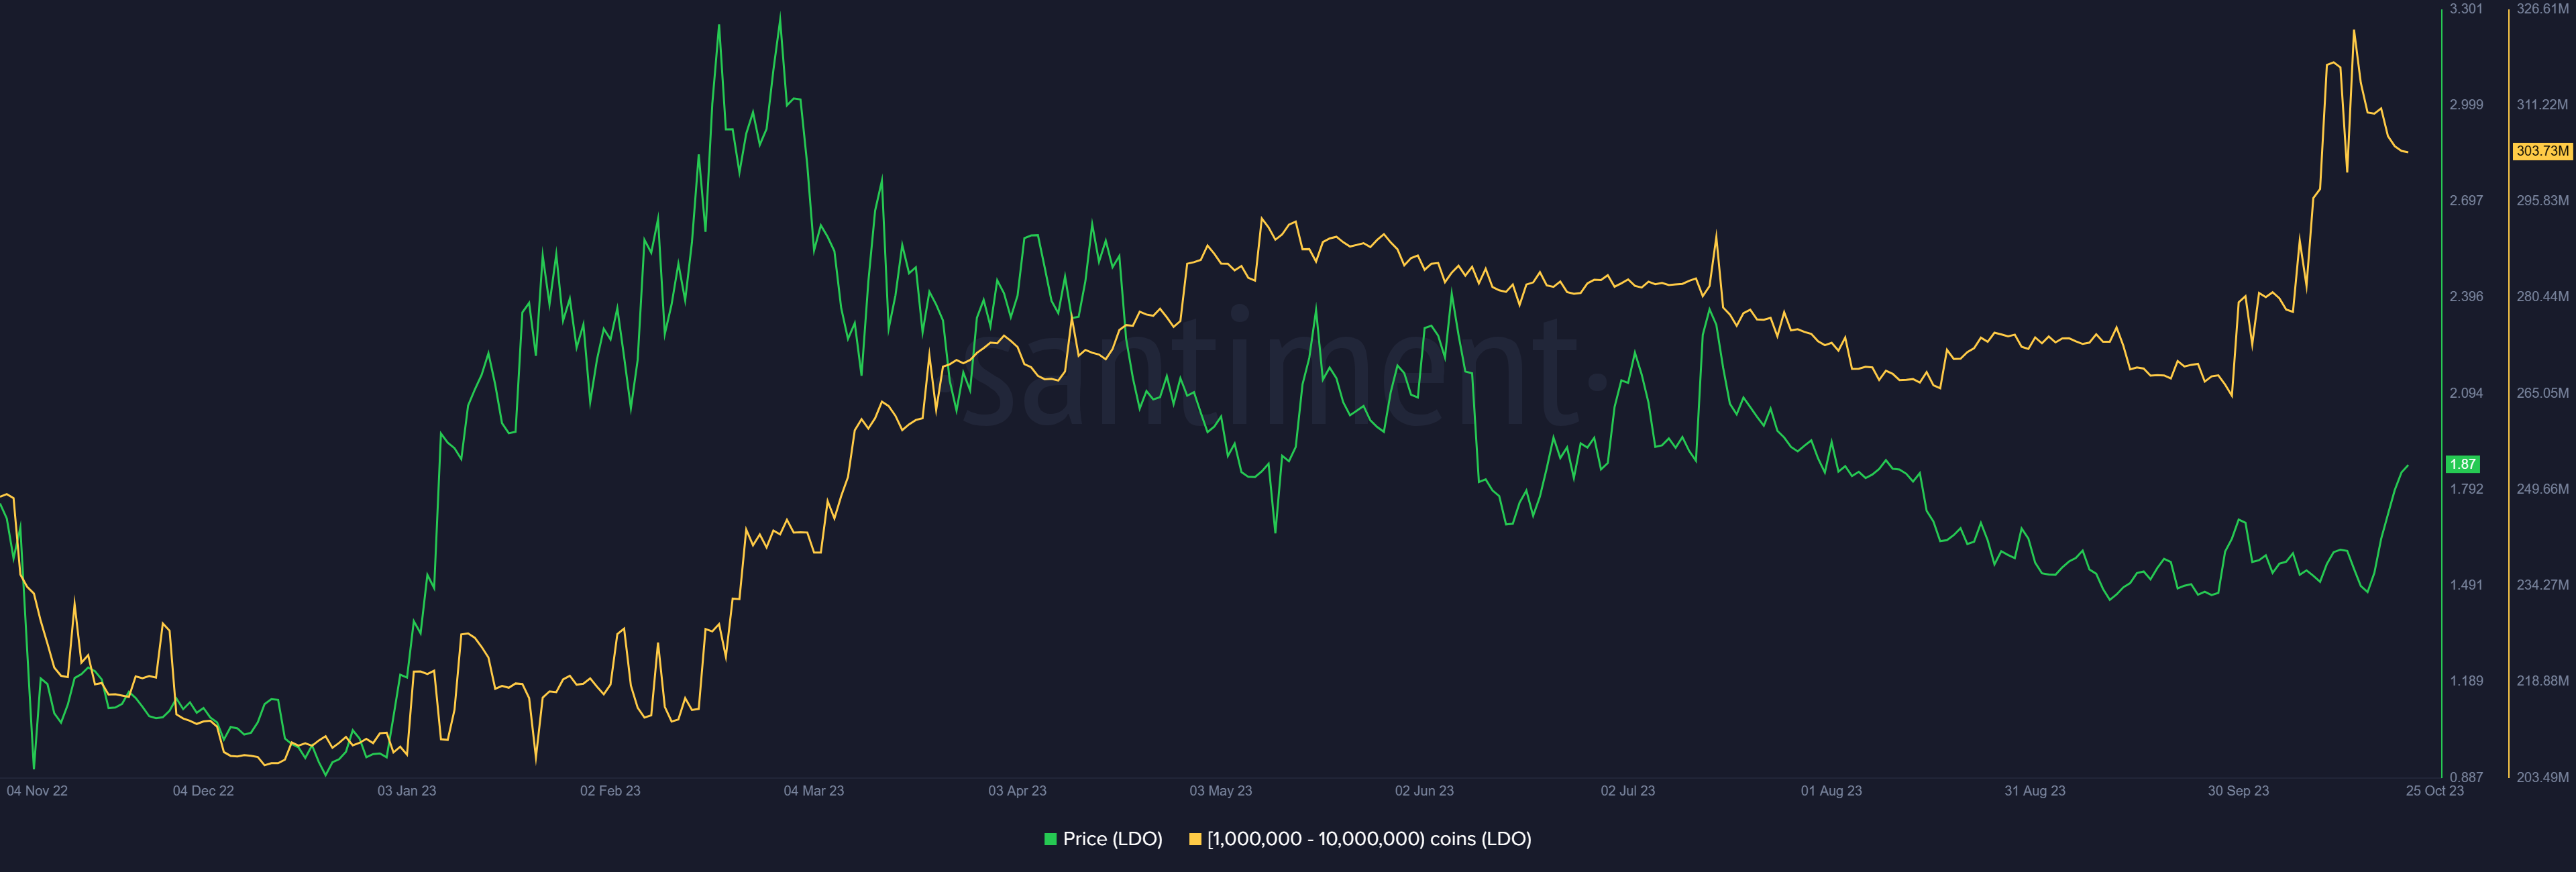This screenshot has width=2576, height=872.
Task: Click the 311.22M coins axis value
Action: 2542,105
